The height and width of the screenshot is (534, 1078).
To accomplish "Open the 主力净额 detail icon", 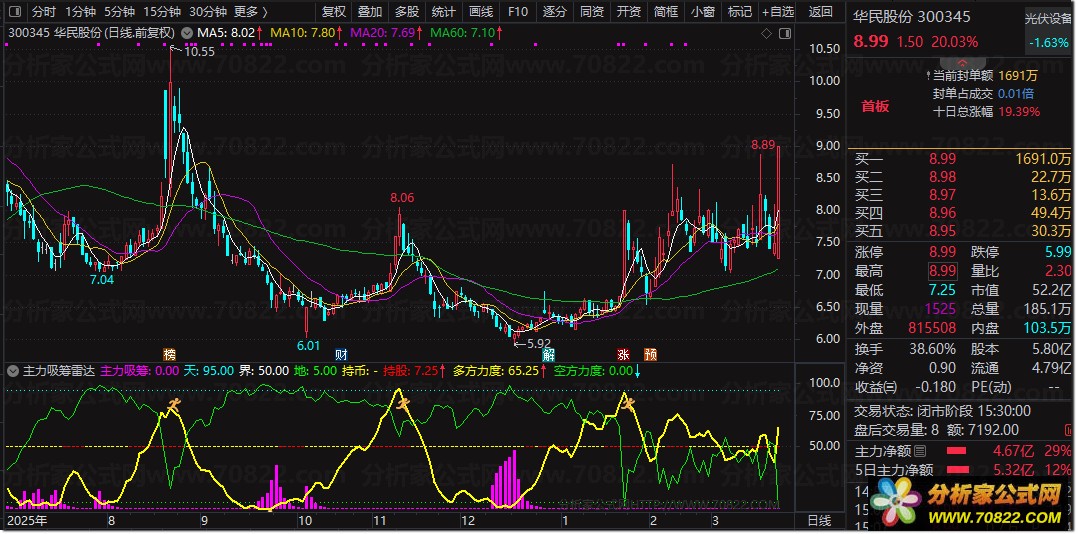I will [x=920, y=452].
